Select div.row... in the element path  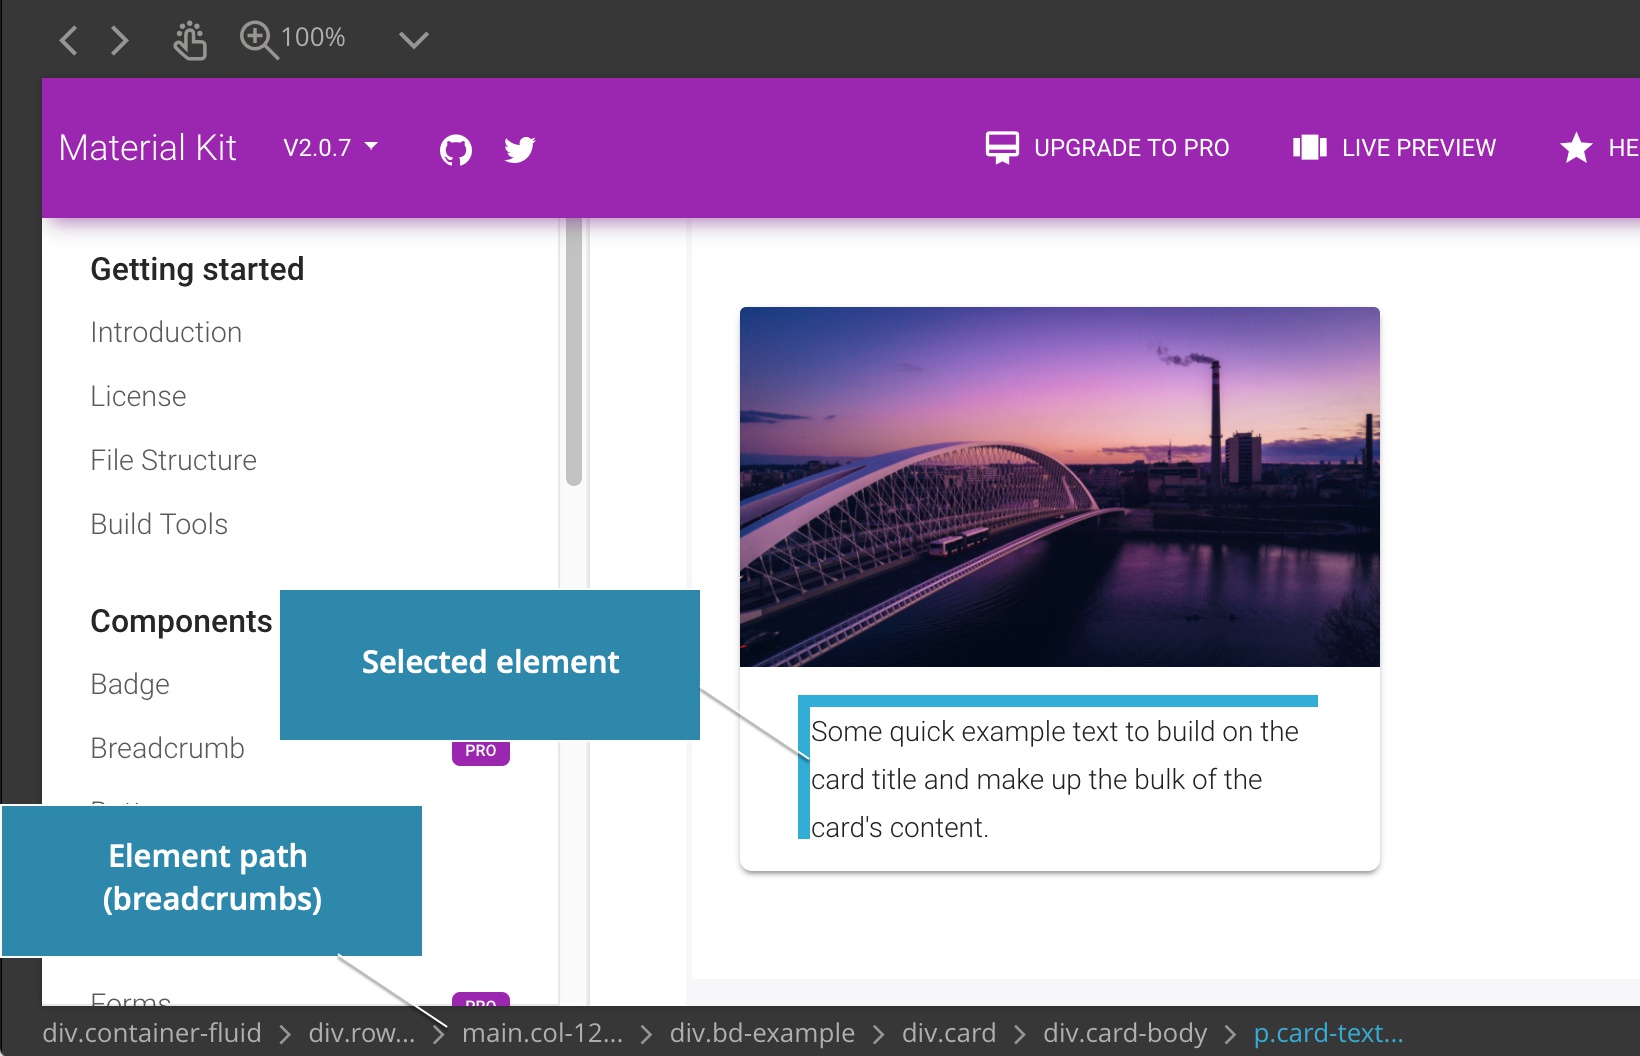(x=362, y=1033)
